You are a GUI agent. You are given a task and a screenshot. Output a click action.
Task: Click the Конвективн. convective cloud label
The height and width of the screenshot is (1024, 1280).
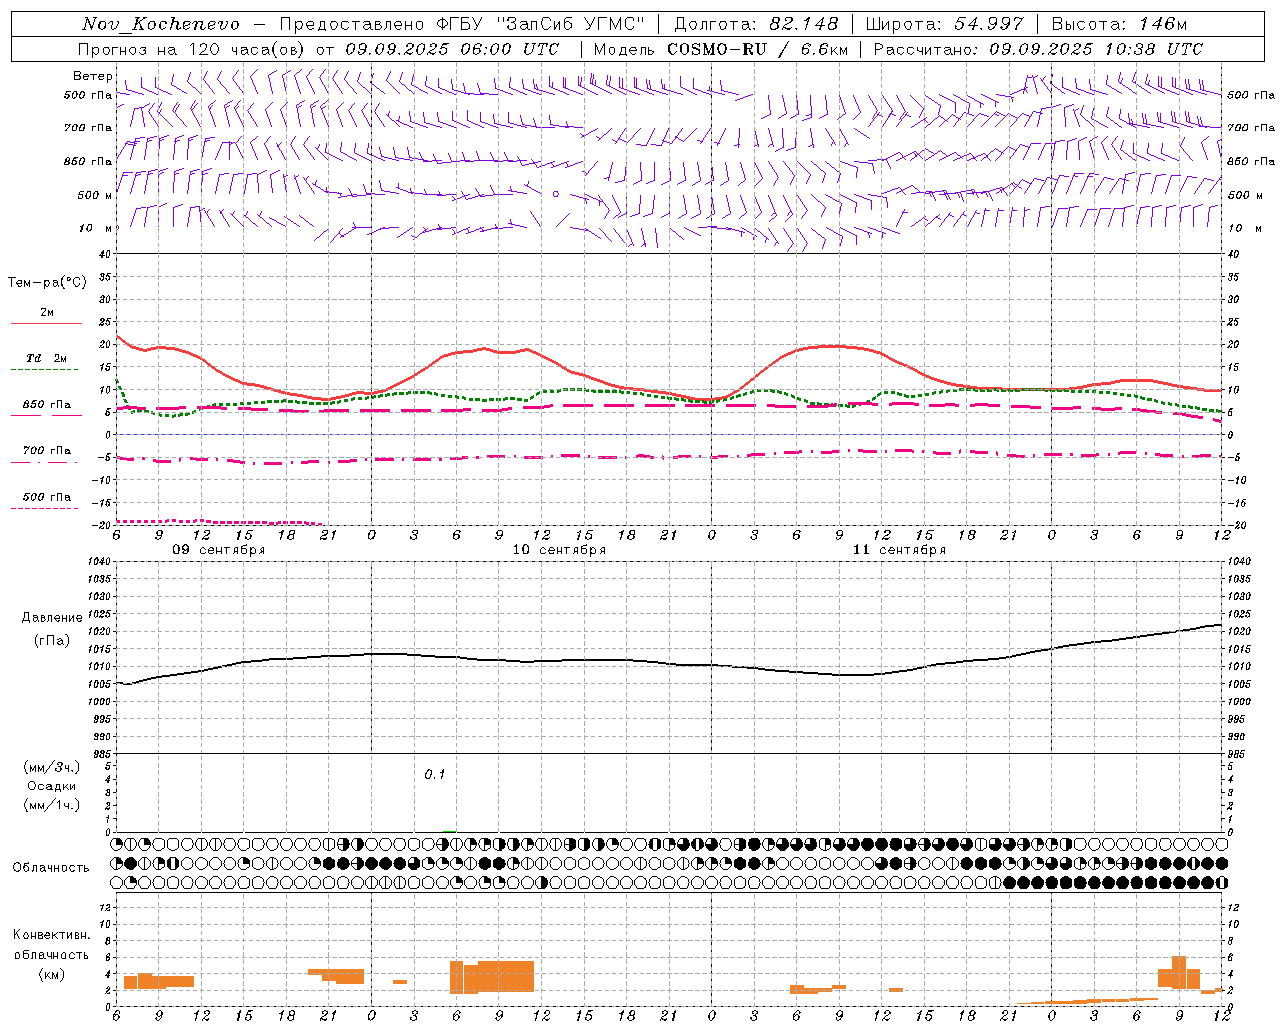pyautogui.click(x=52, y=935)
